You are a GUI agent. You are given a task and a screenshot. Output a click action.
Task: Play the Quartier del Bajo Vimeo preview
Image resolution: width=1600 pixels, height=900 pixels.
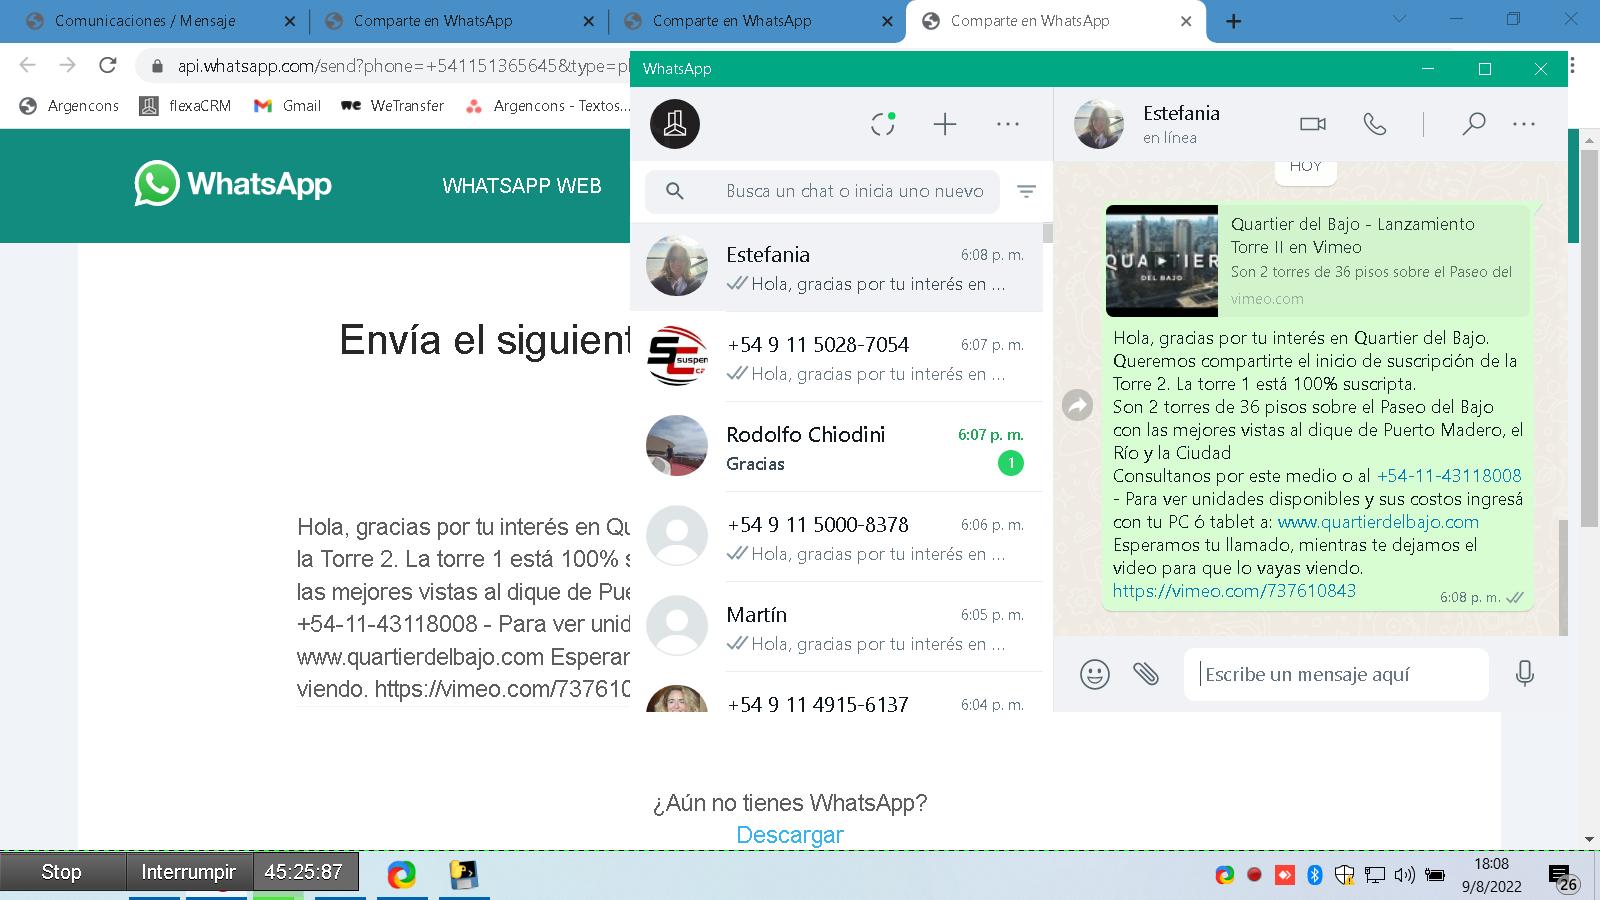click(1162, 261)
